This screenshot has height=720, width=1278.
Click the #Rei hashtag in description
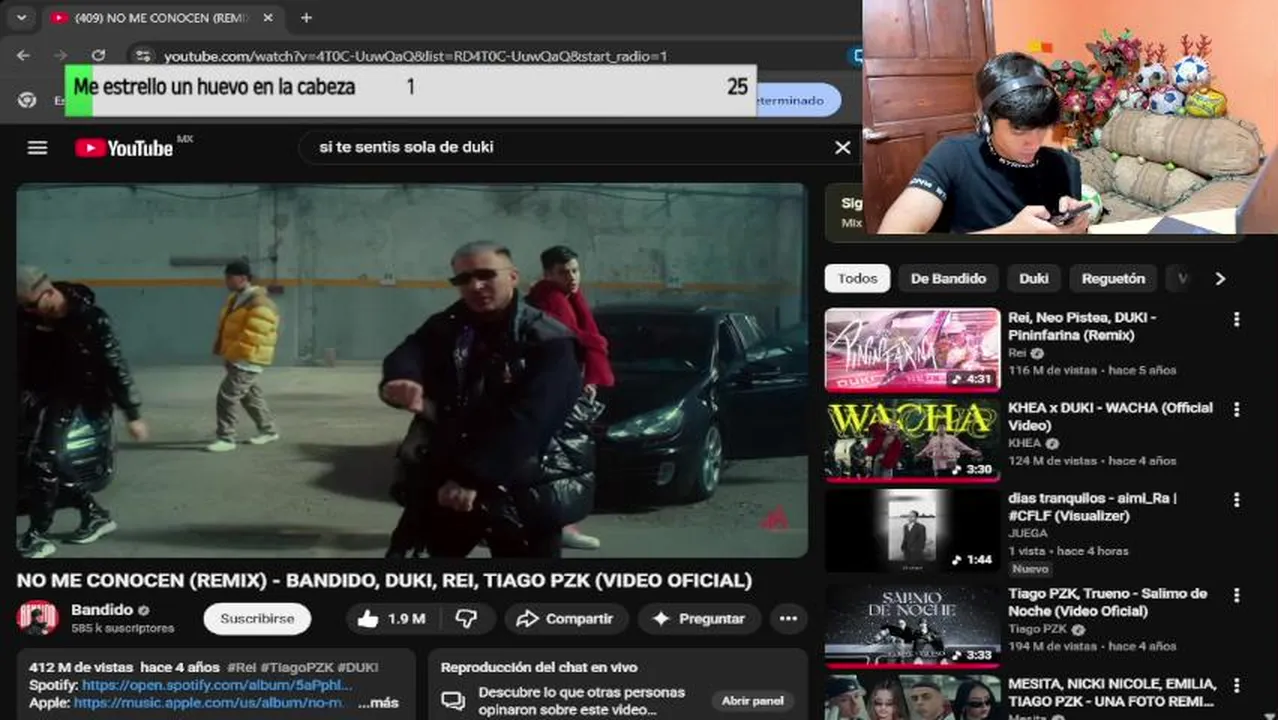pos(243,667)
